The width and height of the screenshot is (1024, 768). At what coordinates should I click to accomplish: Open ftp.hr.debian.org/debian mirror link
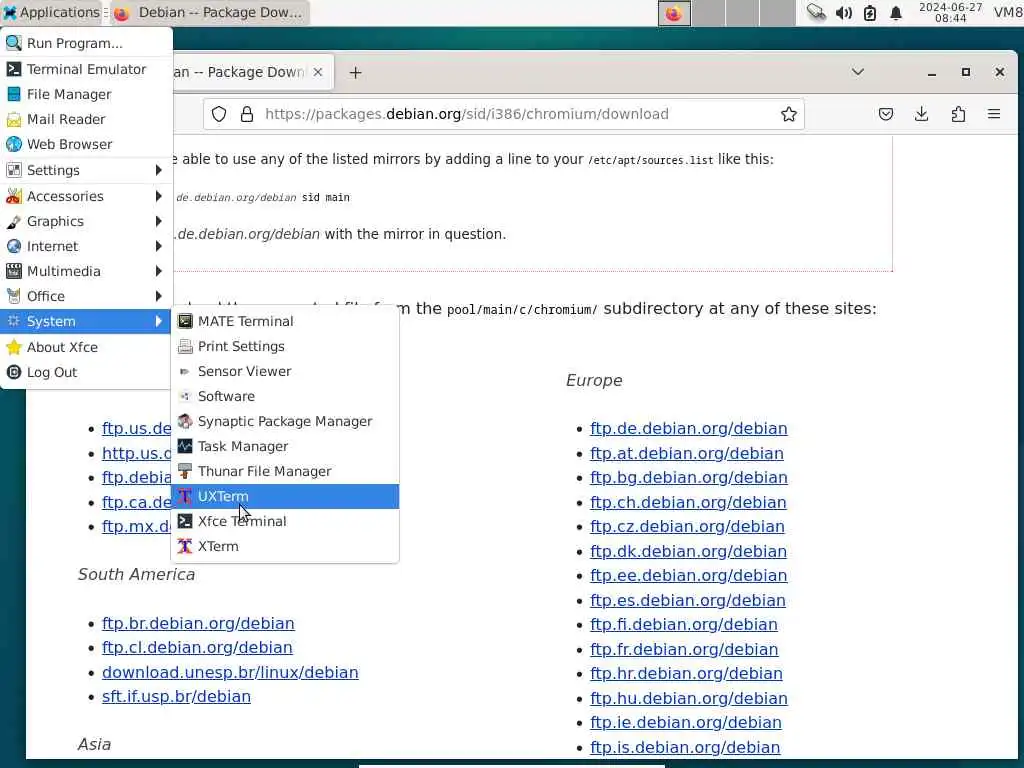tap(686, 673)
